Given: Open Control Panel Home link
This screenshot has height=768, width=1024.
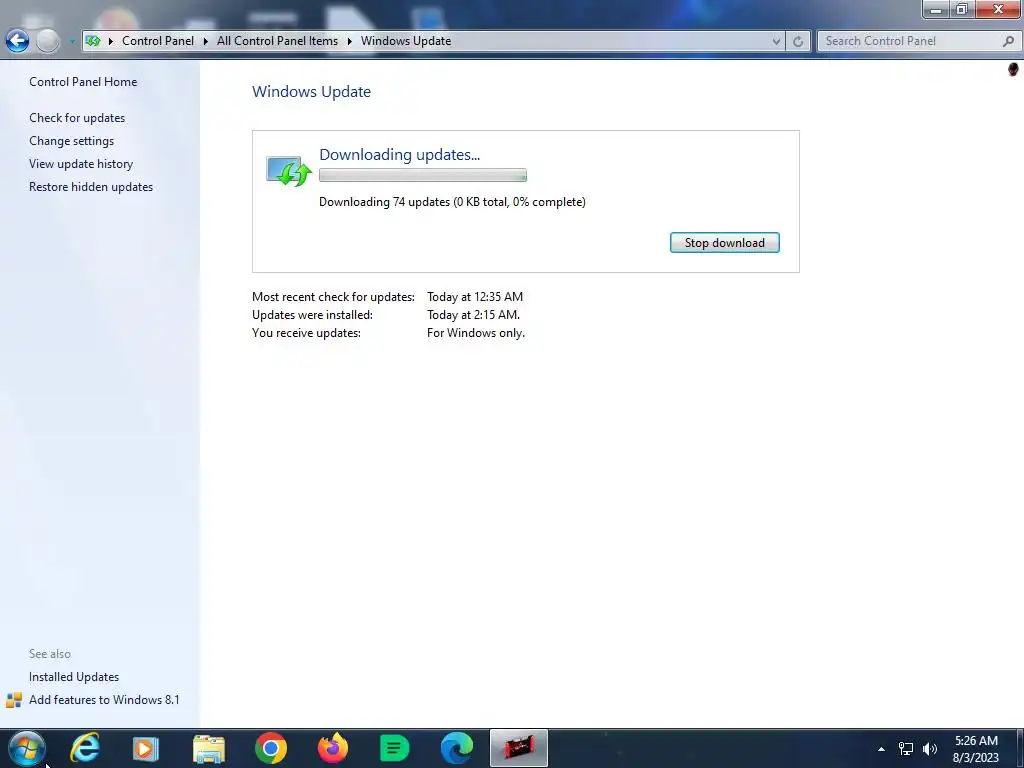Looking at the screenshot, I should 83,82.
